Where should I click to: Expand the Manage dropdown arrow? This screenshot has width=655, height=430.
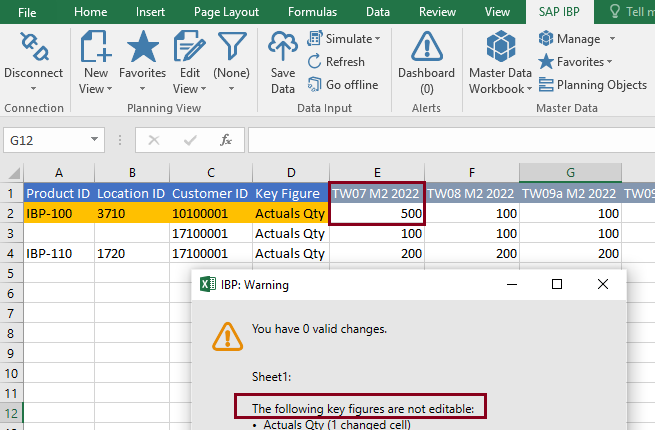click(612, 39)
